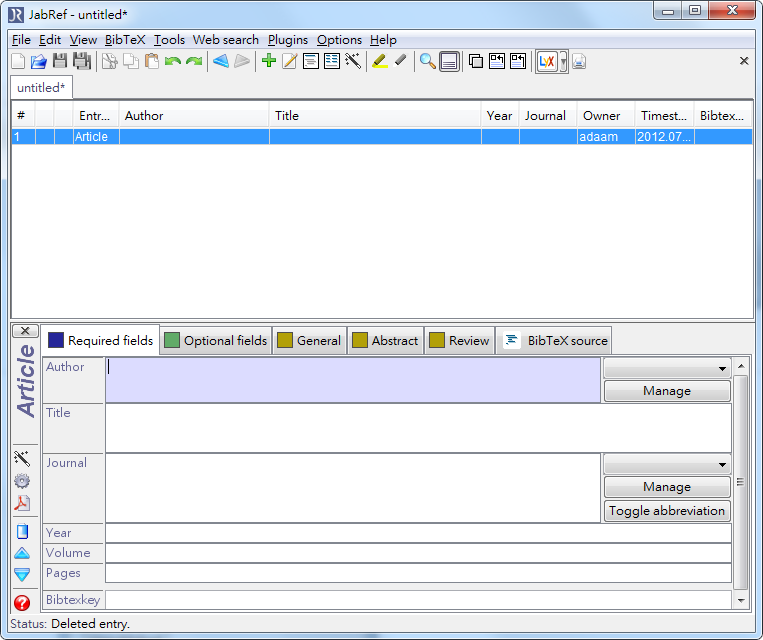
Task: Click the blue document icon in the editor sidebar
Action: point(22,531)
